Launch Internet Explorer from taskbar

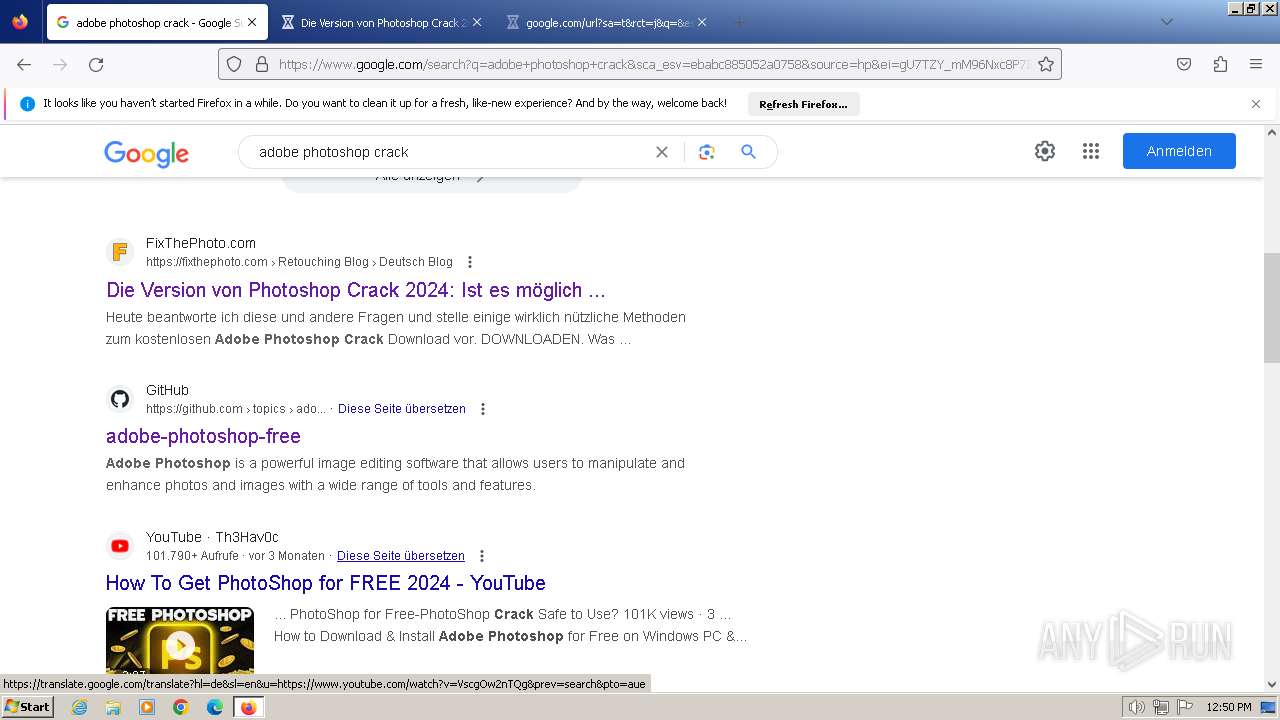79,707
